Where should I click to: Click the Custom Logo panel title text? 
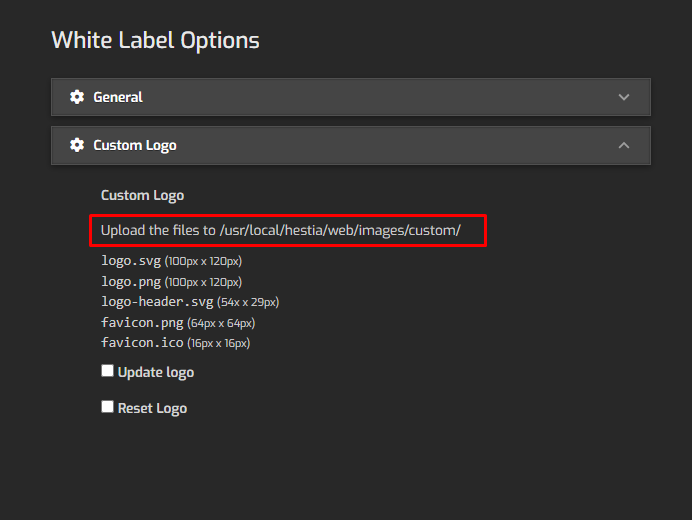[135, 146]
